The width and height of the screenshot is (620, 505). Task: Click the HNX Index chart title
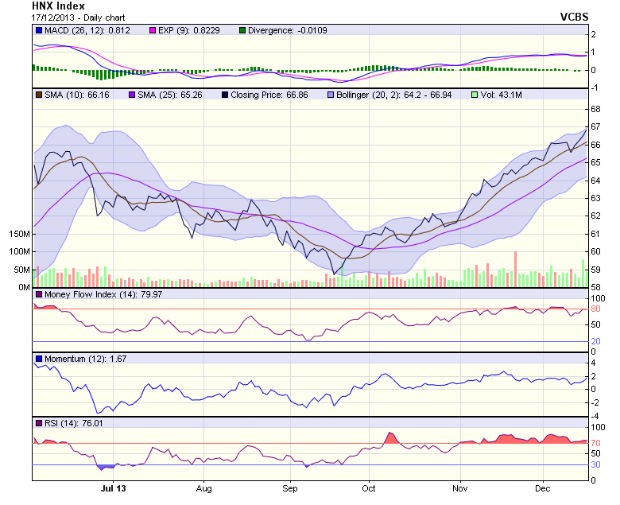pos(60,6)
